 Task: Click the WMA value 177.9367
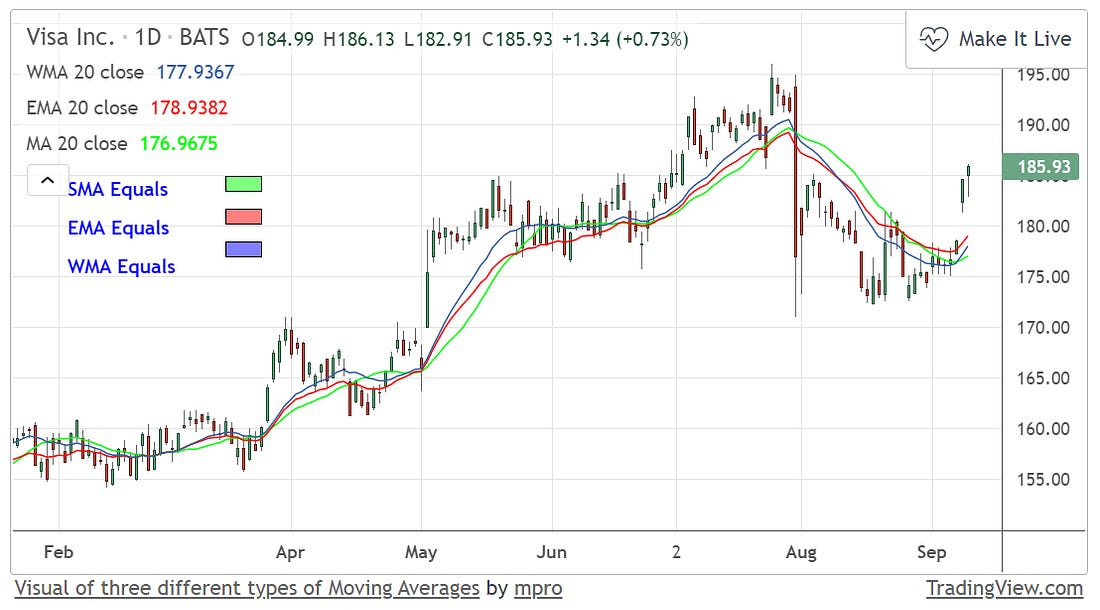pyautogui.click(x=196, y=72)
